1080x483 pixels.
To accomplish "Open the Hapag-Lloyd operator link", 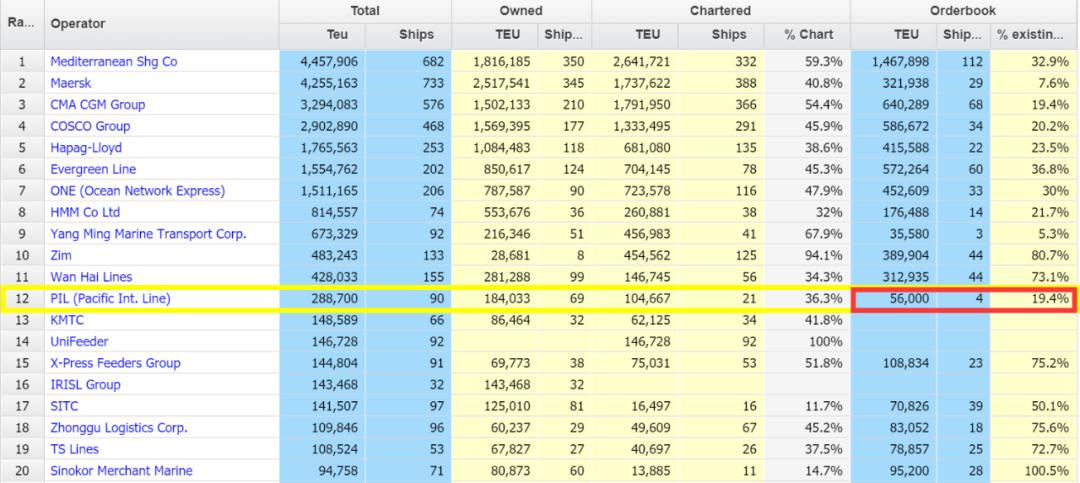I will click(84, 147).
